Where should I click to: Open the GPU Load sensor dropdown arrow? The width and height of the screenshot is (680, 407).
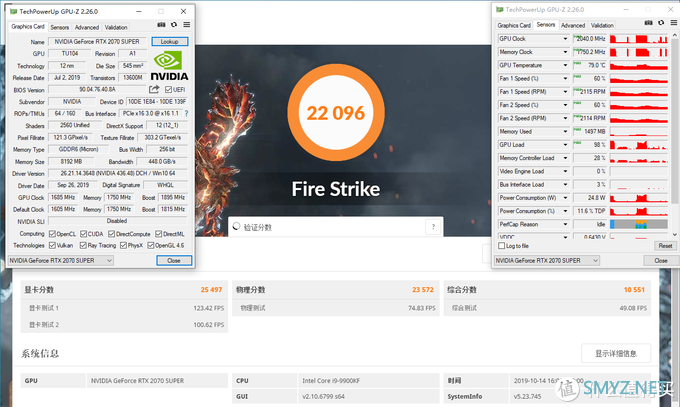click(x=565, y=144)
